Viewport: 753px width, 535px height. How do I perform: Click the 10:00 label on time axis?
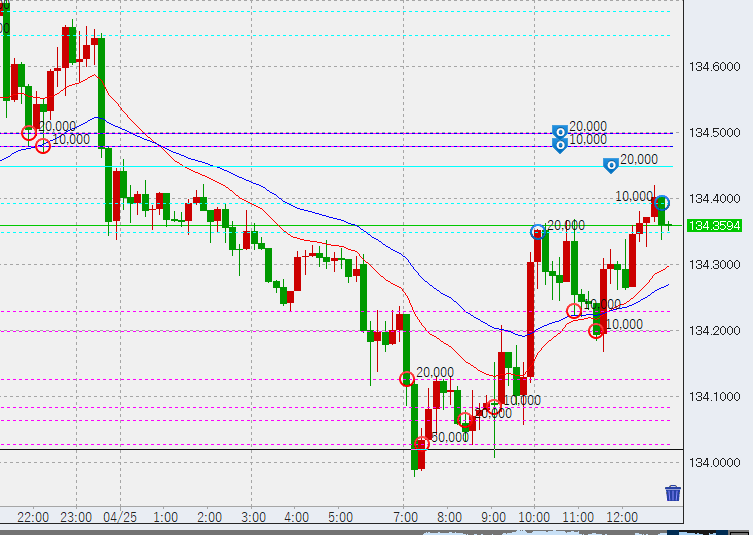pyautogui.click(x=534, y=517)
